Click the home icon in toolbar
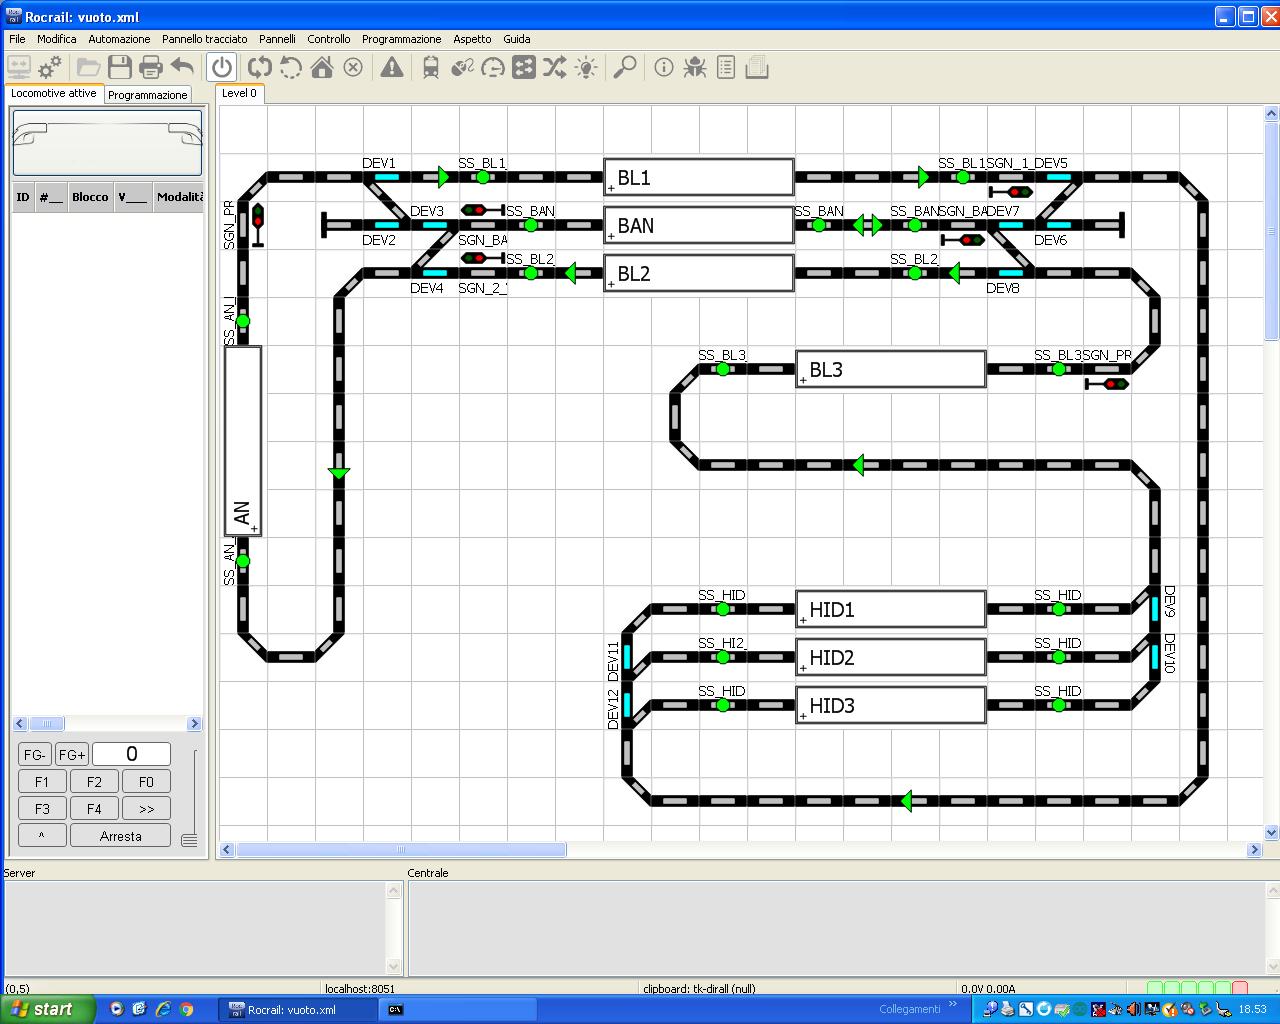1280x1024 pixels. coord(322,67)
